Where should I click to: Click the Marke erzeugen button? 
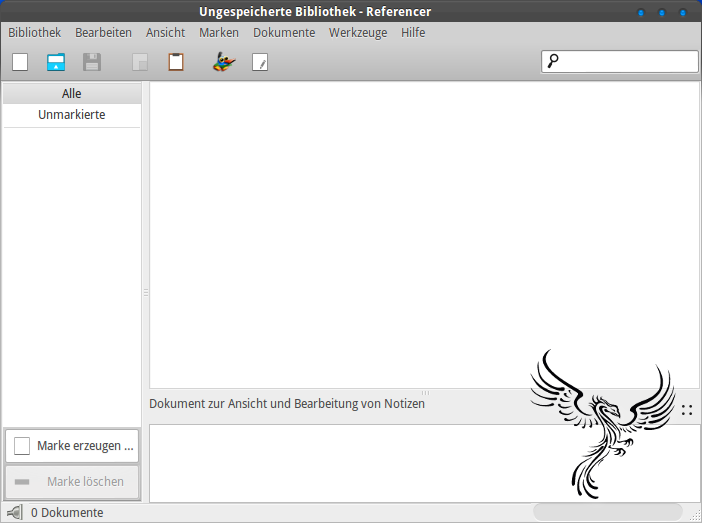click(x=72, y=446)
